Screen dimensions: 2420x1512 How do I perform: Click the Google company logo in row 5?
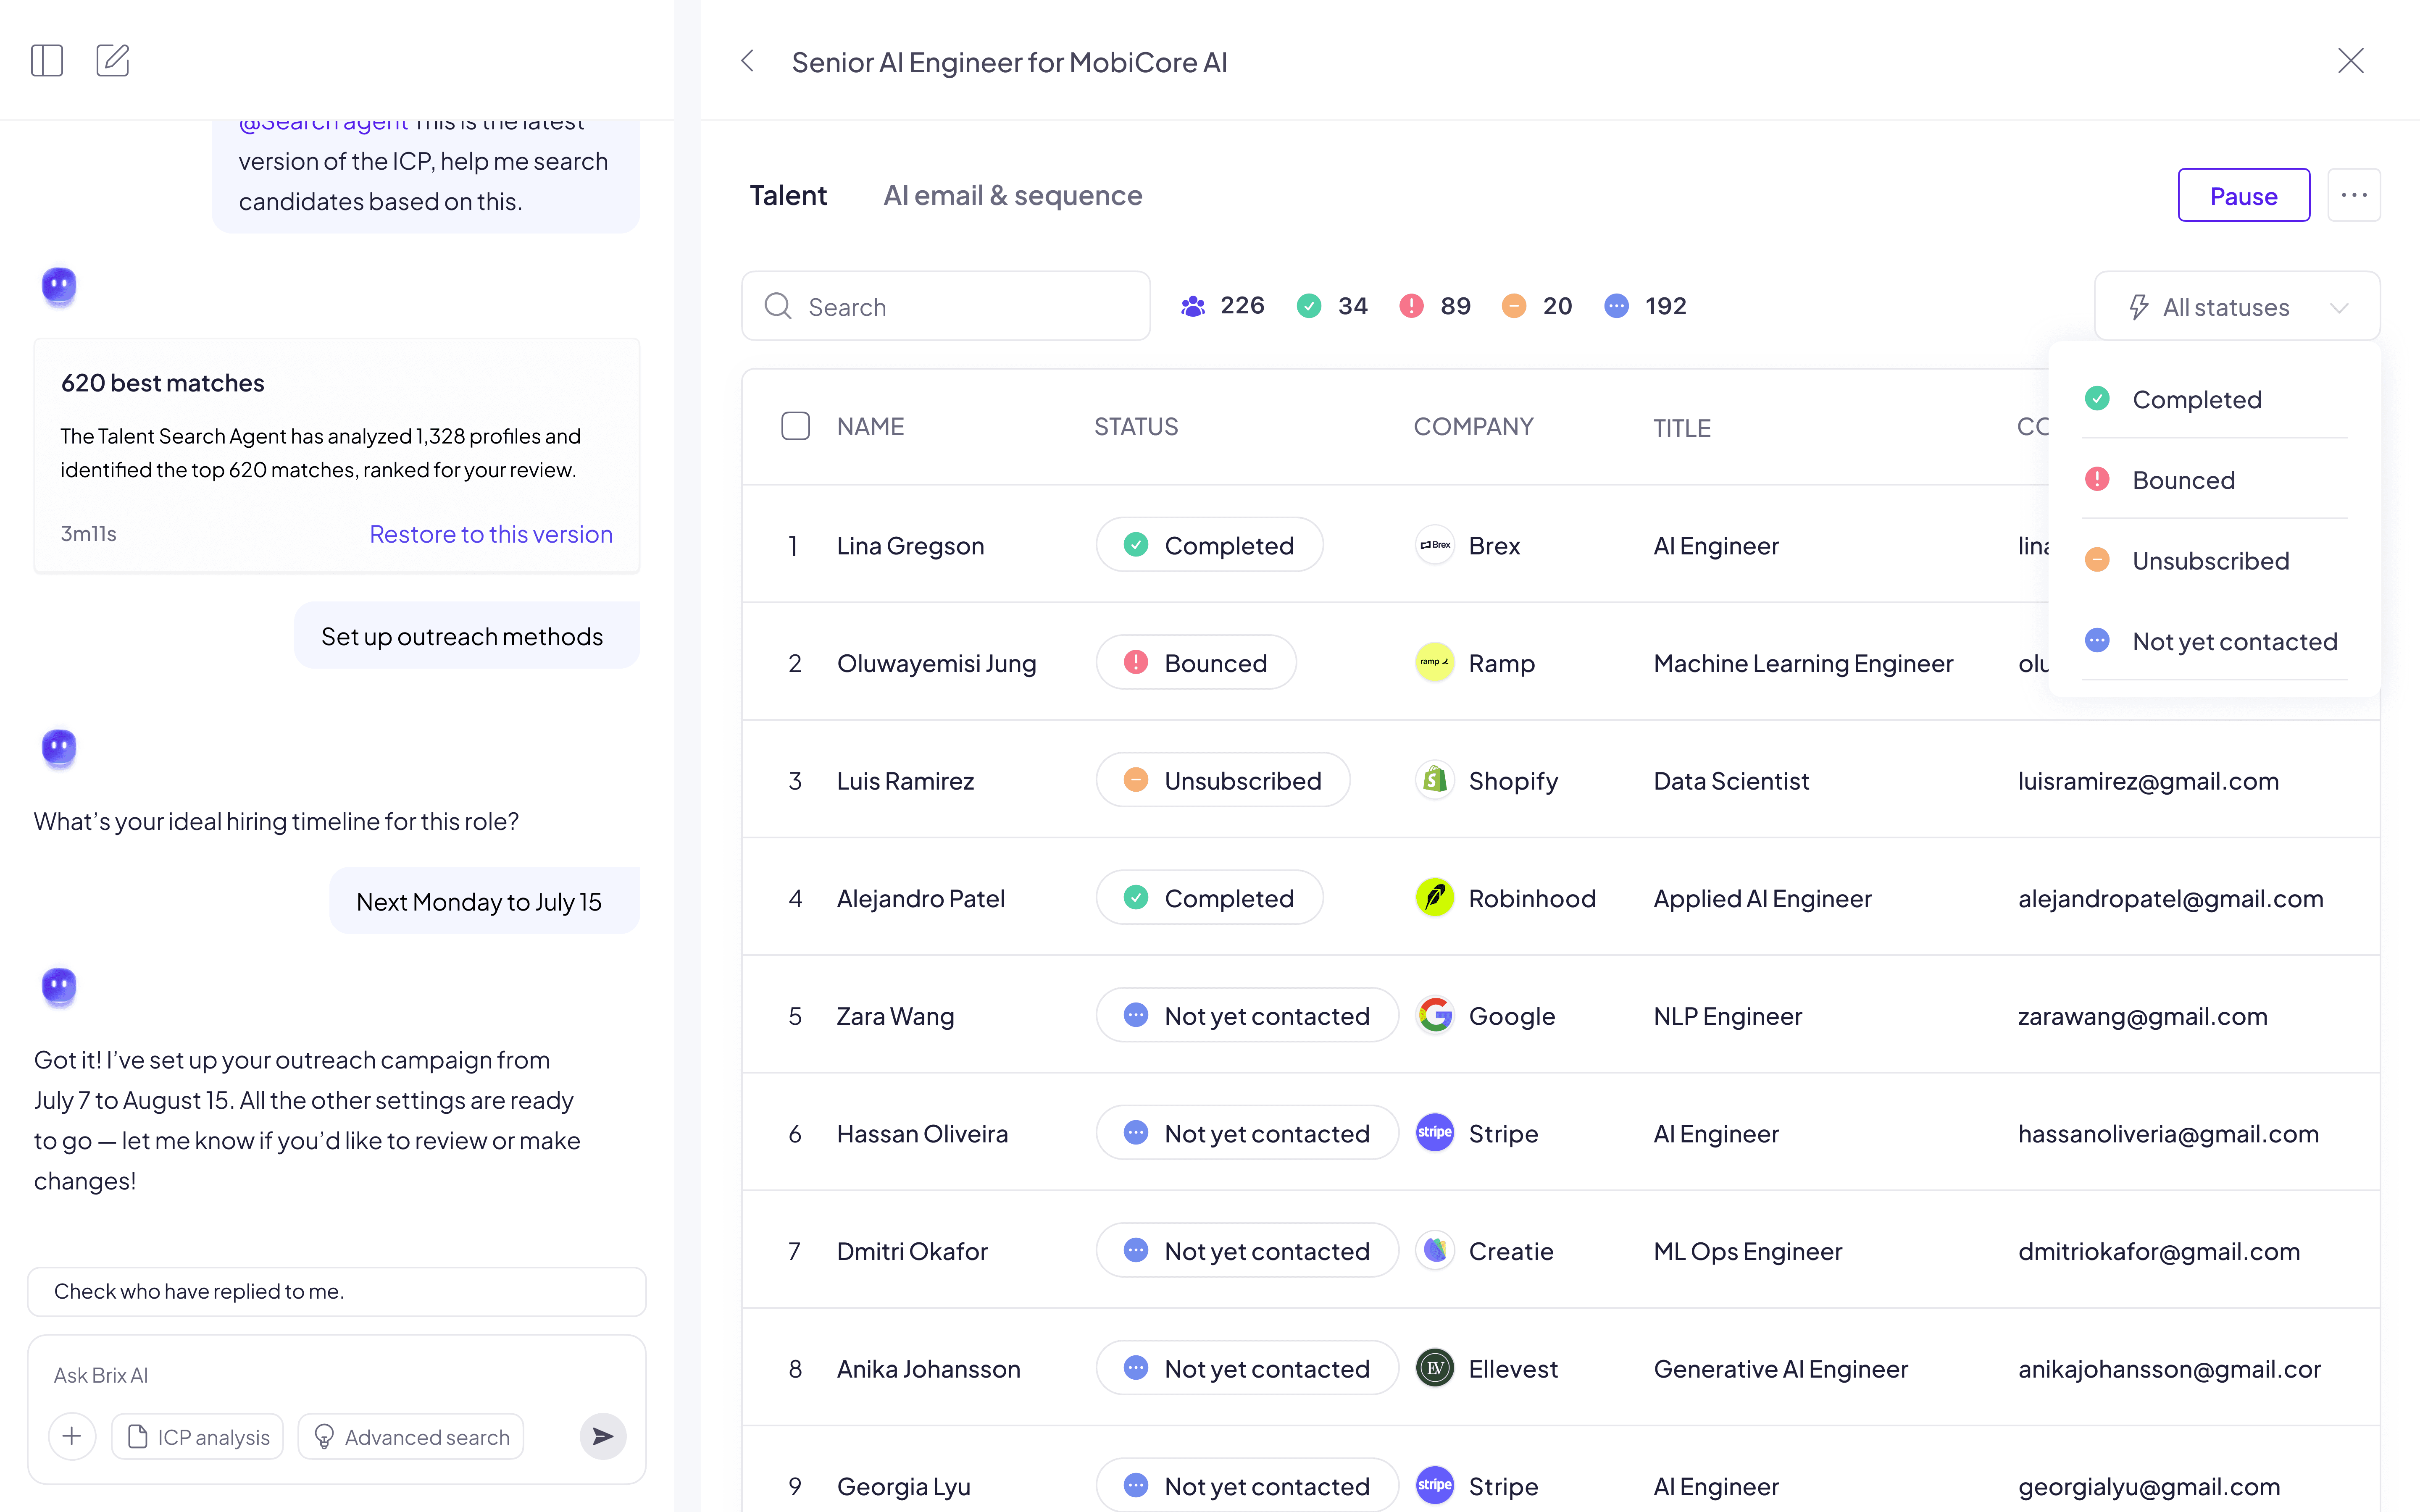click(x=1435, y=1015)
